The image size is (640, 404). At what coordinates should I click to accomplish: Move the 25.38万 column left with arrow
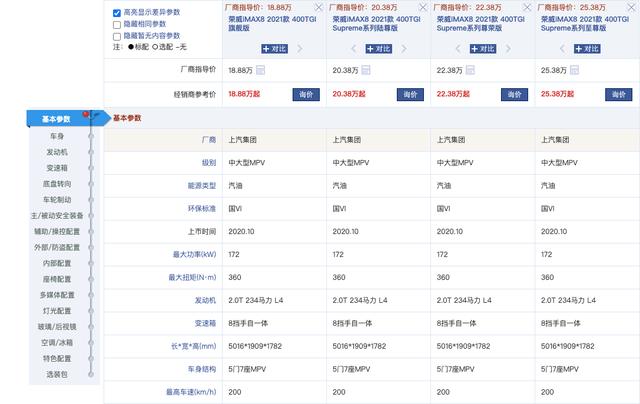[562, 49]
